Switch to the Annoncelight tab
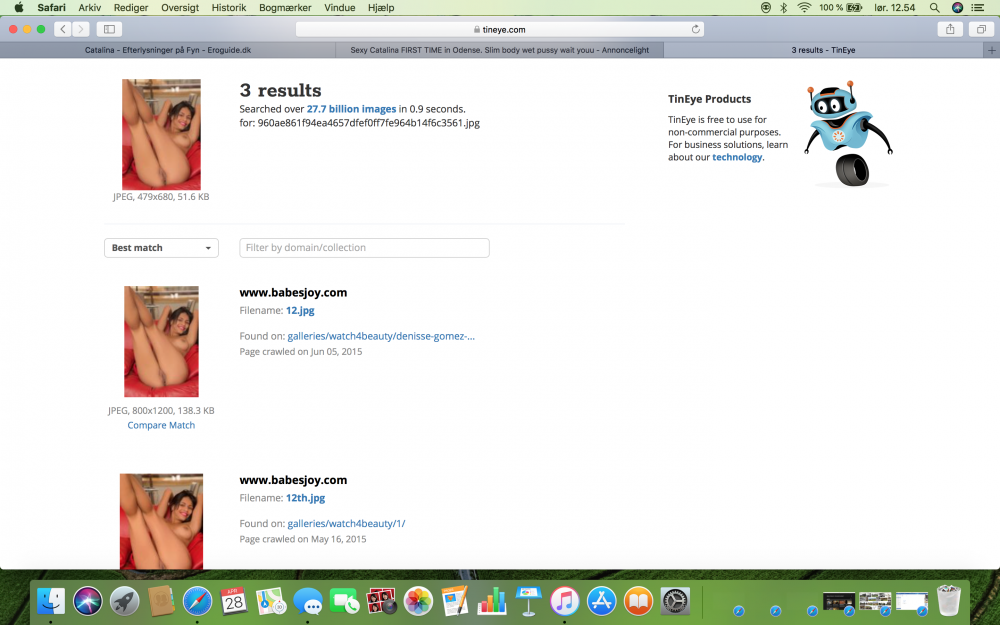 pos(499,50)
